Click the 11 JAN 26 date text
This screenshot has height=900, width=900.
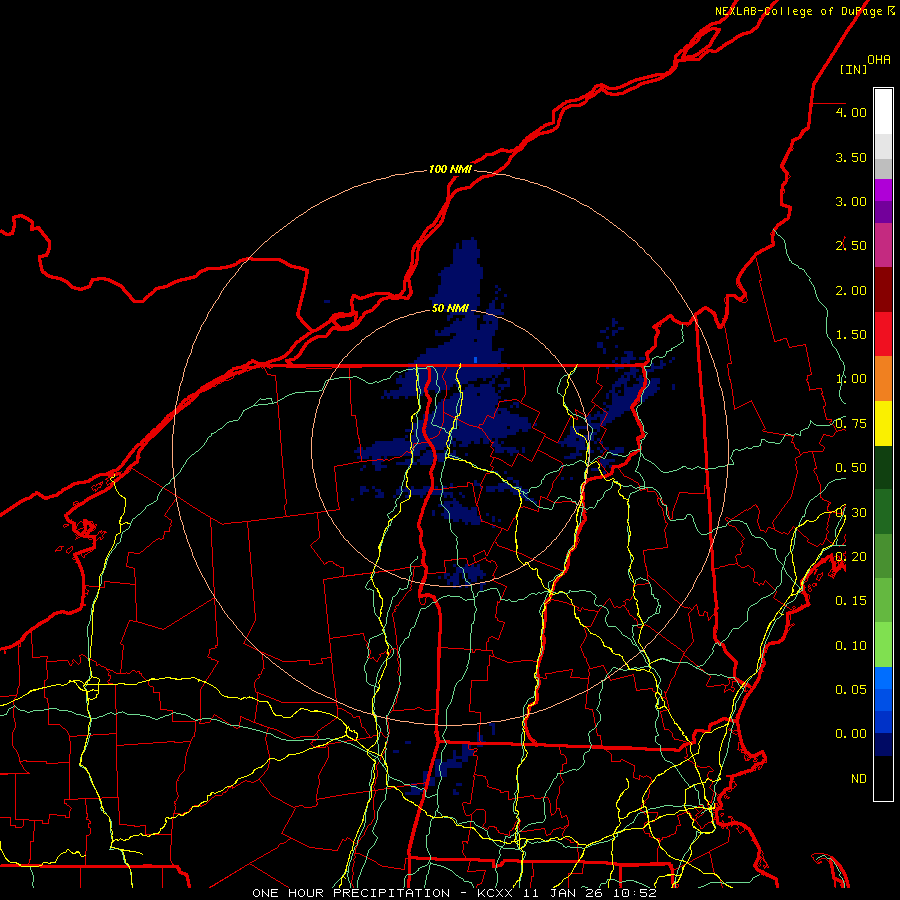(x=563, y=893)
